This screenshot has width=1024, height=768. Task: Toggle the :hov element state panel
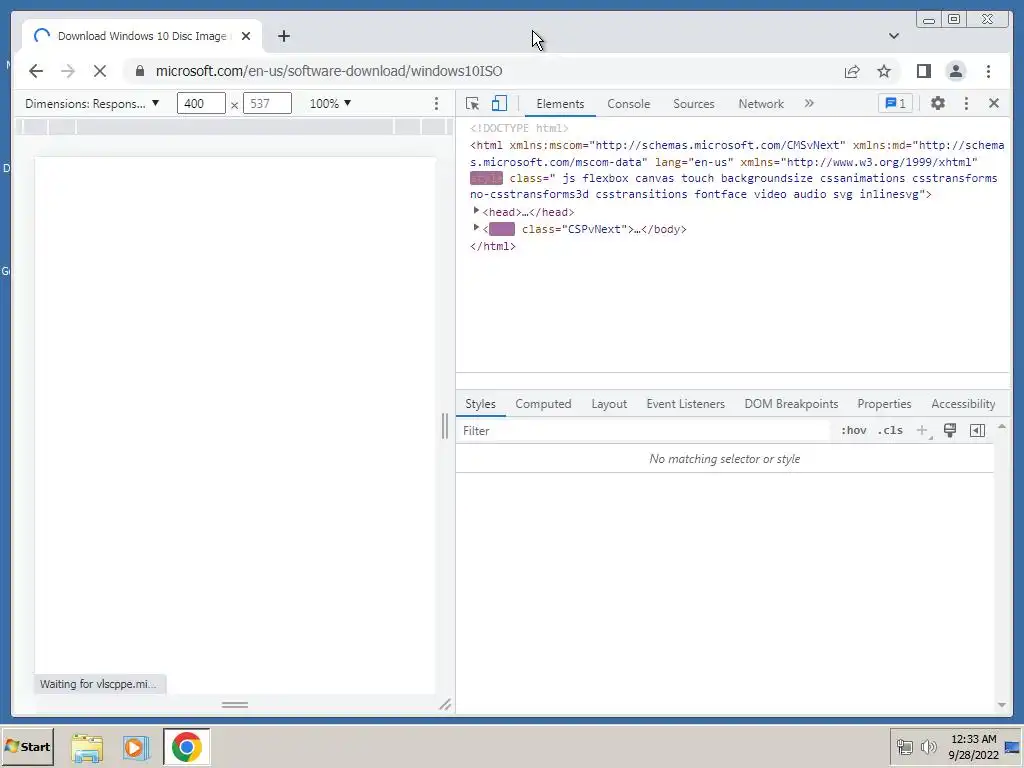click(854, 430)
